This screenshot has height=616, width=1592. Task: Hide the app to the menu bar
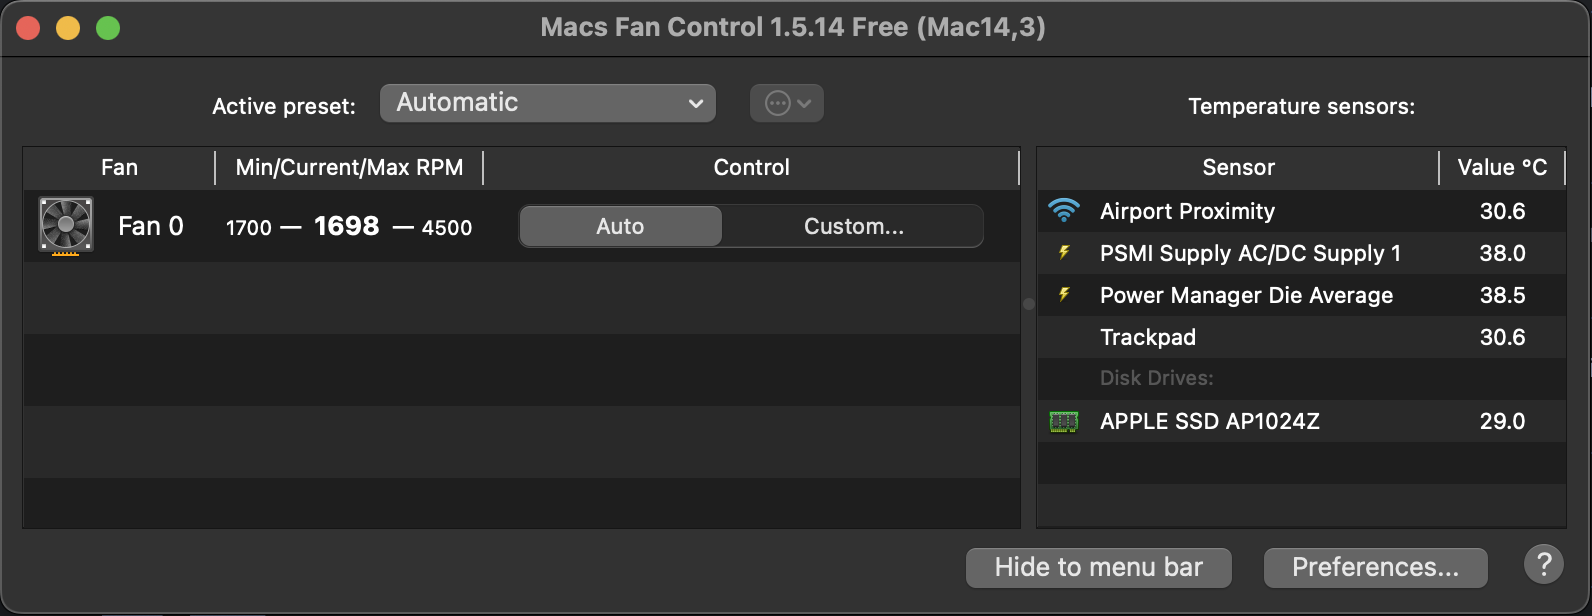1098,567
